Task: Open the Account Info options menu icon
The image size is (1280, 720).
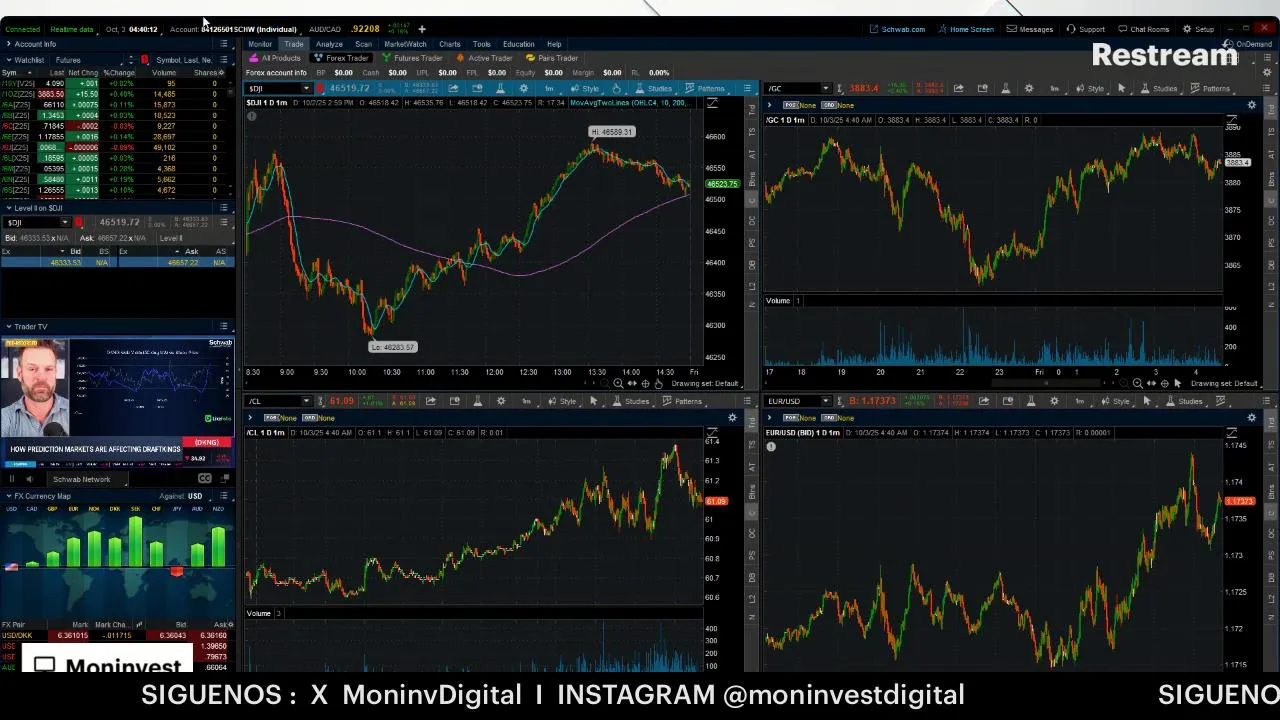Action: click(224, 44)
